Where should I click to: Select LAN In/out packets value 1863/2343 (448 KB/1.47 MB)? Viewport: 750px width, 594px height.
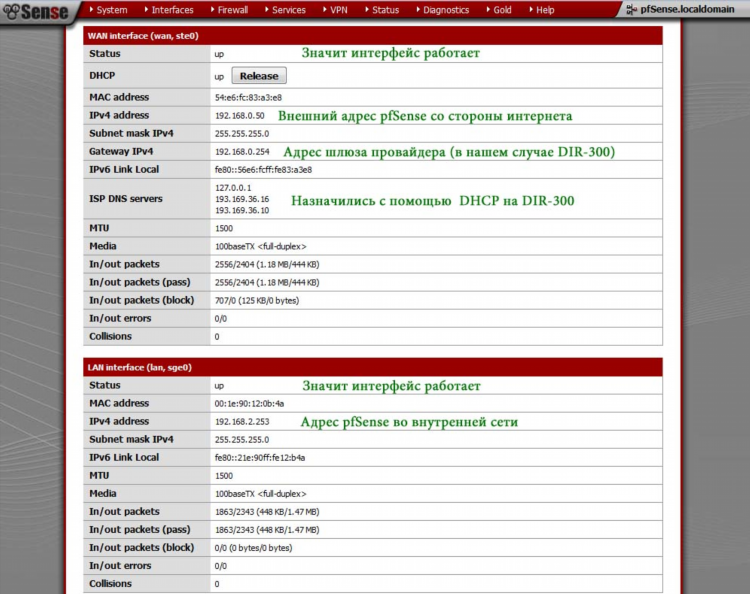pos(267,512)
